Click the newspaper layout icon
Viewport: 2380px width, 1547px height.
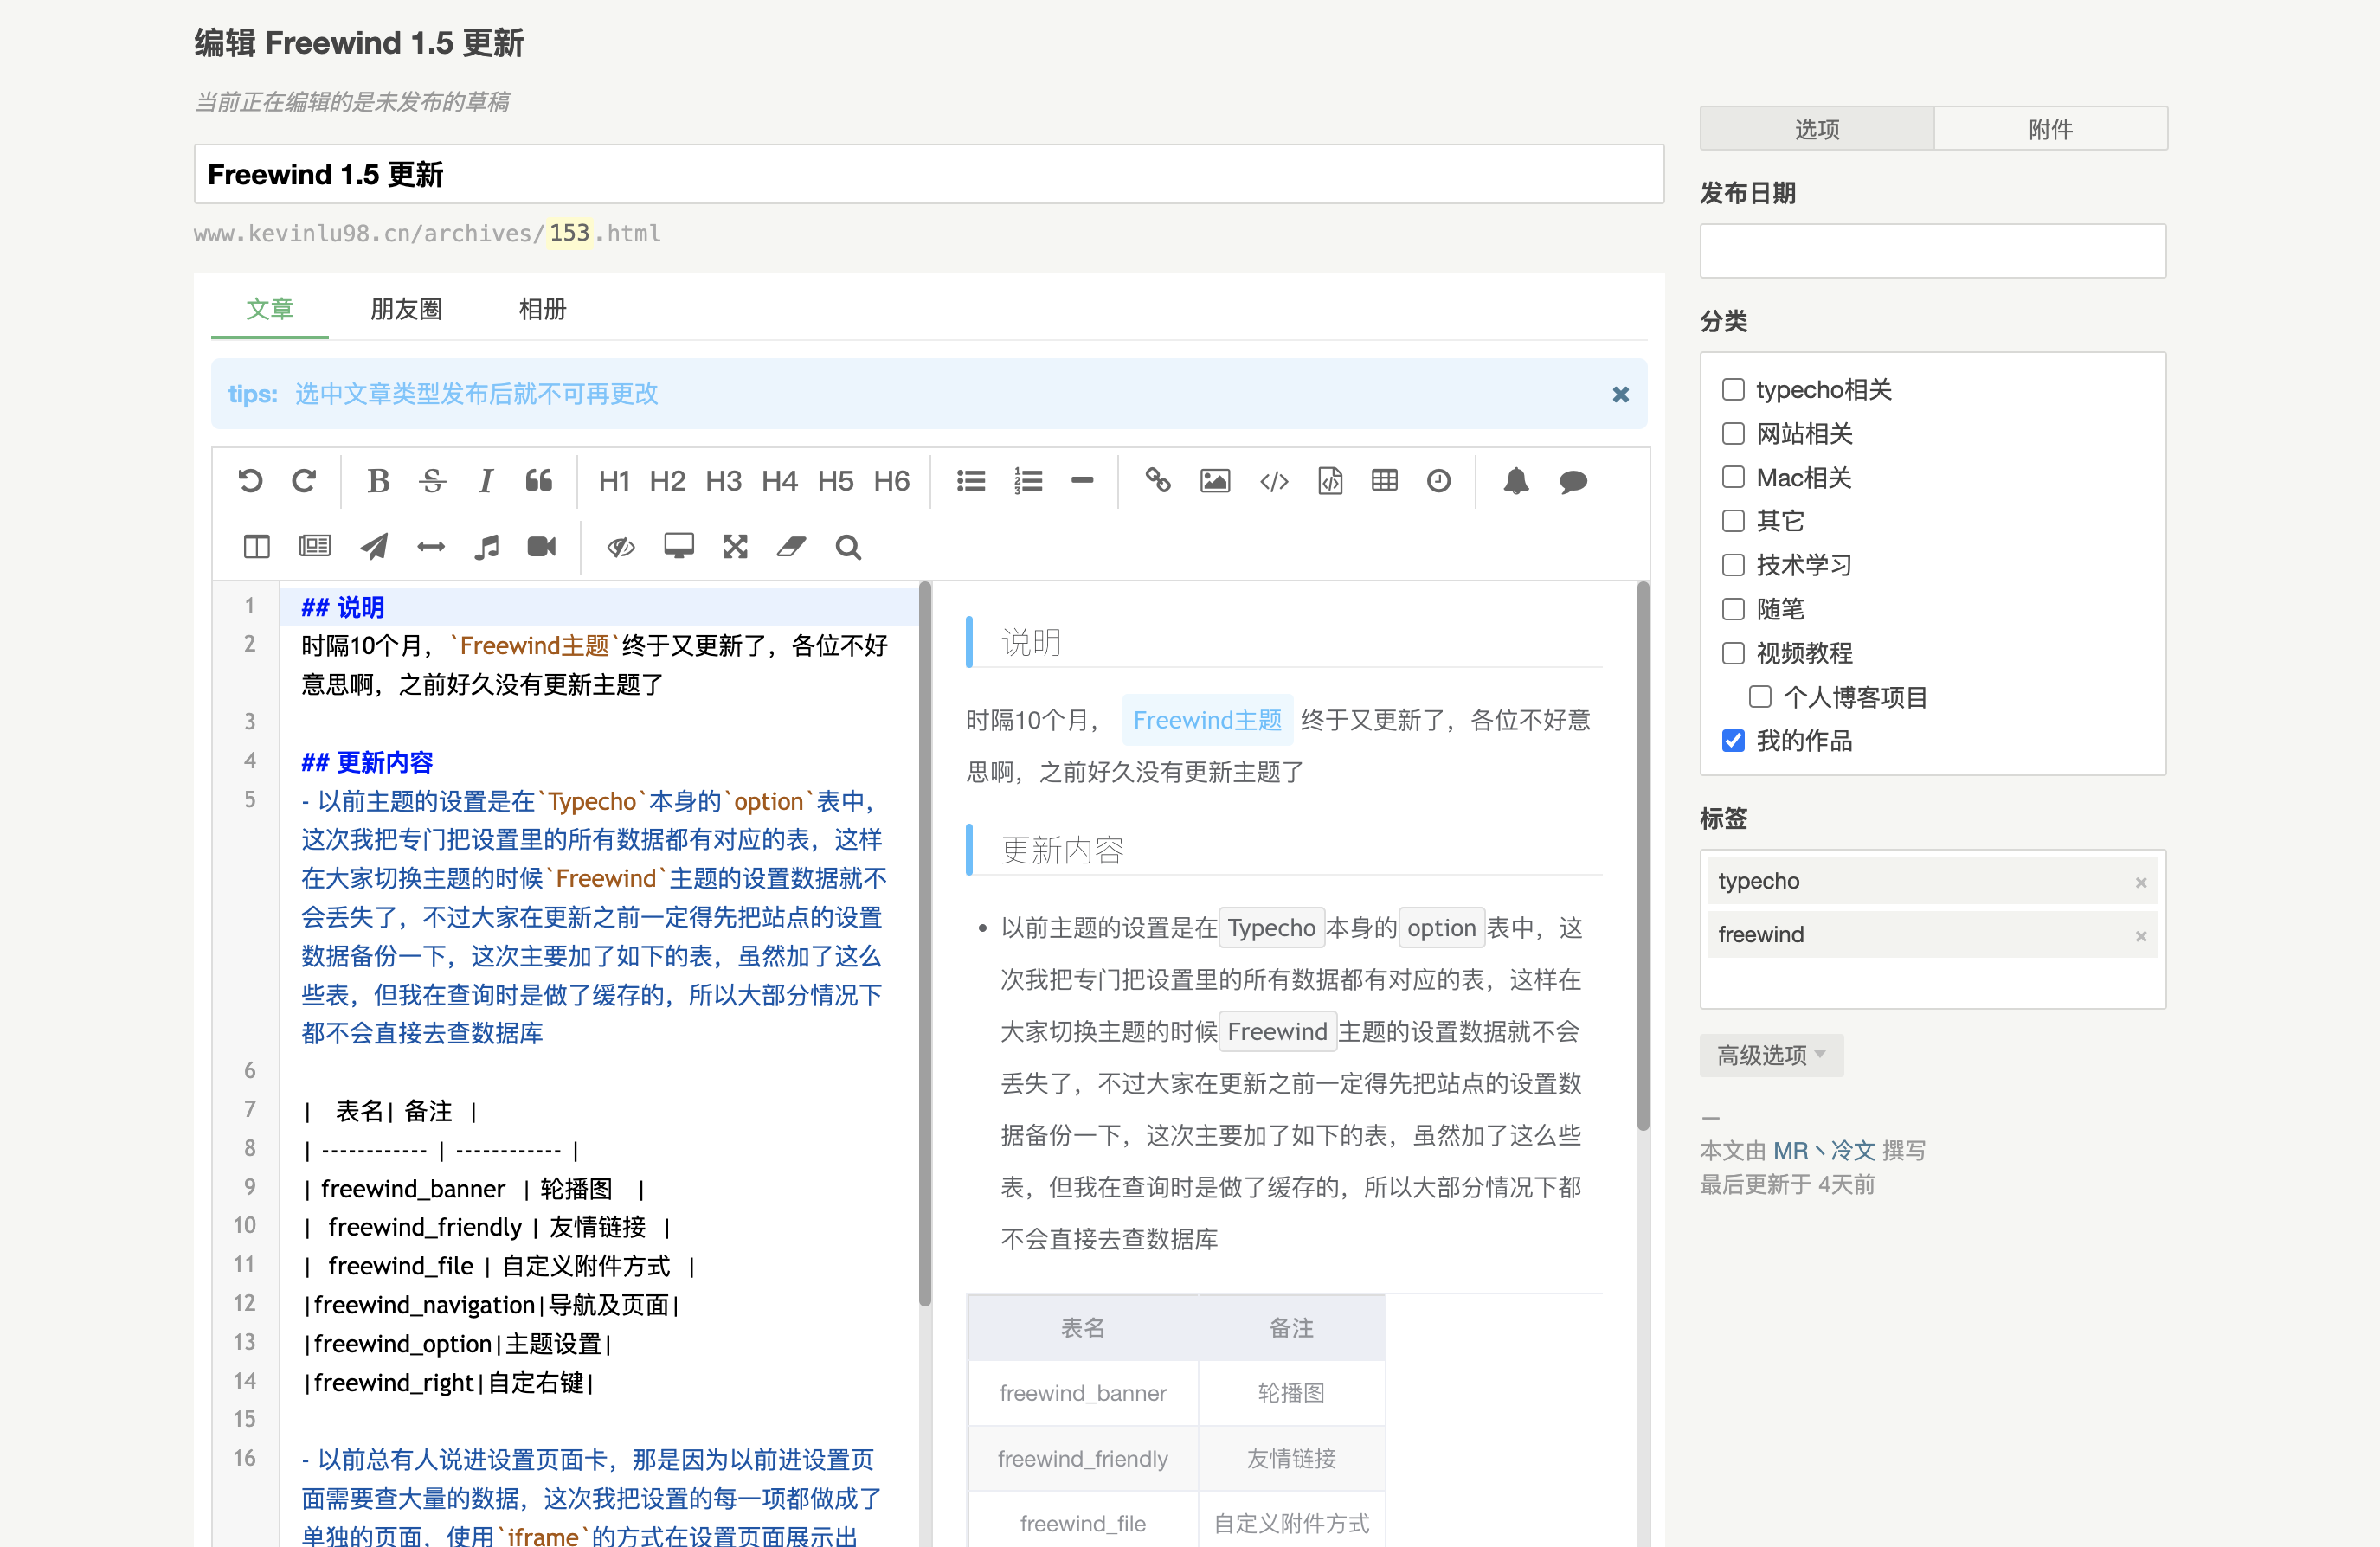click(314, 546)
